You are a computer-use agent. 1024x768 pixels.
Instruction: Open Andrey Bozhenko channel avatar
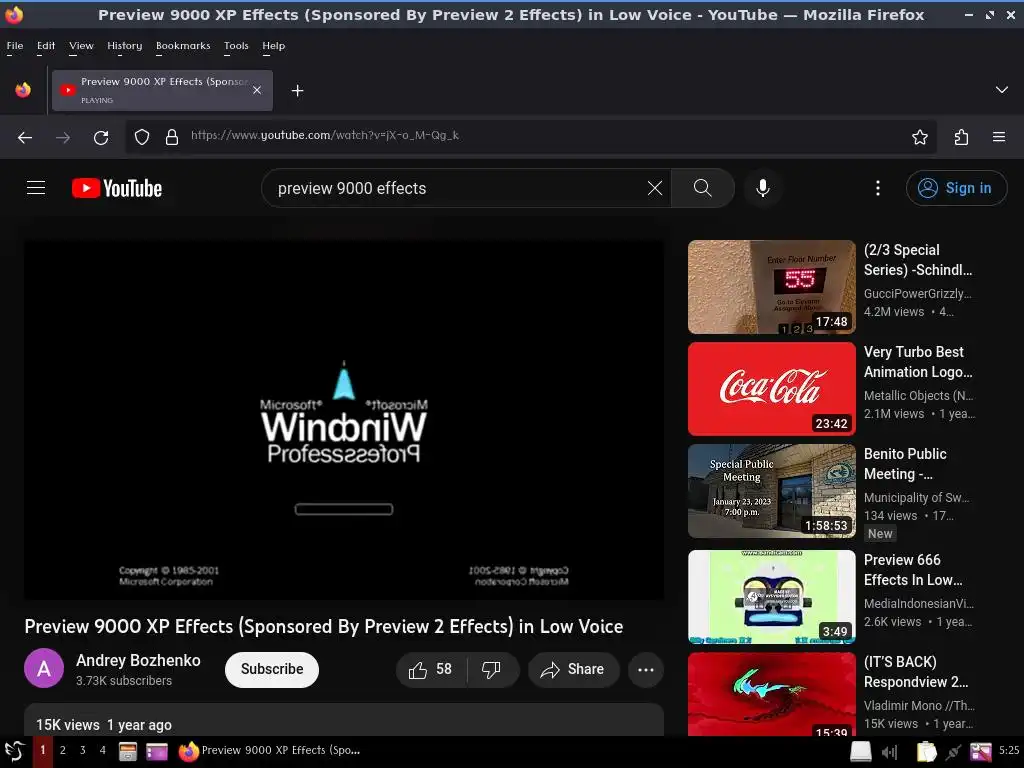pos(44,669)
